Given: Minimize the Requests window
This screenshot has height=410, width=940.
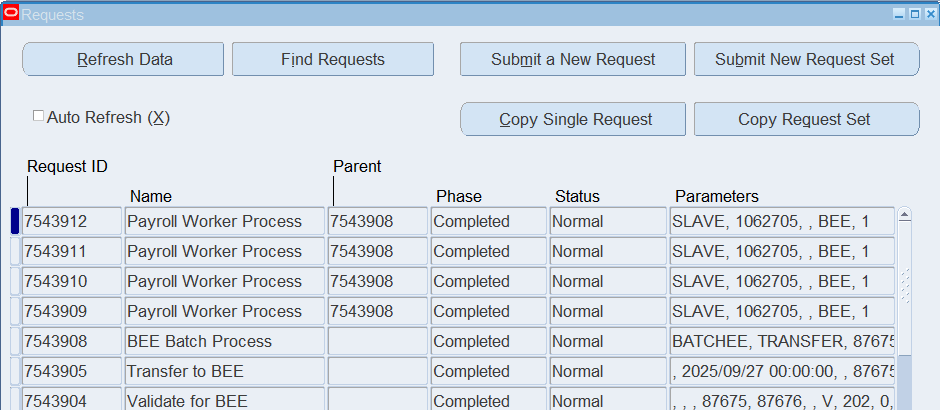Looking at the screenshot, I should click(x=899, y=15).
